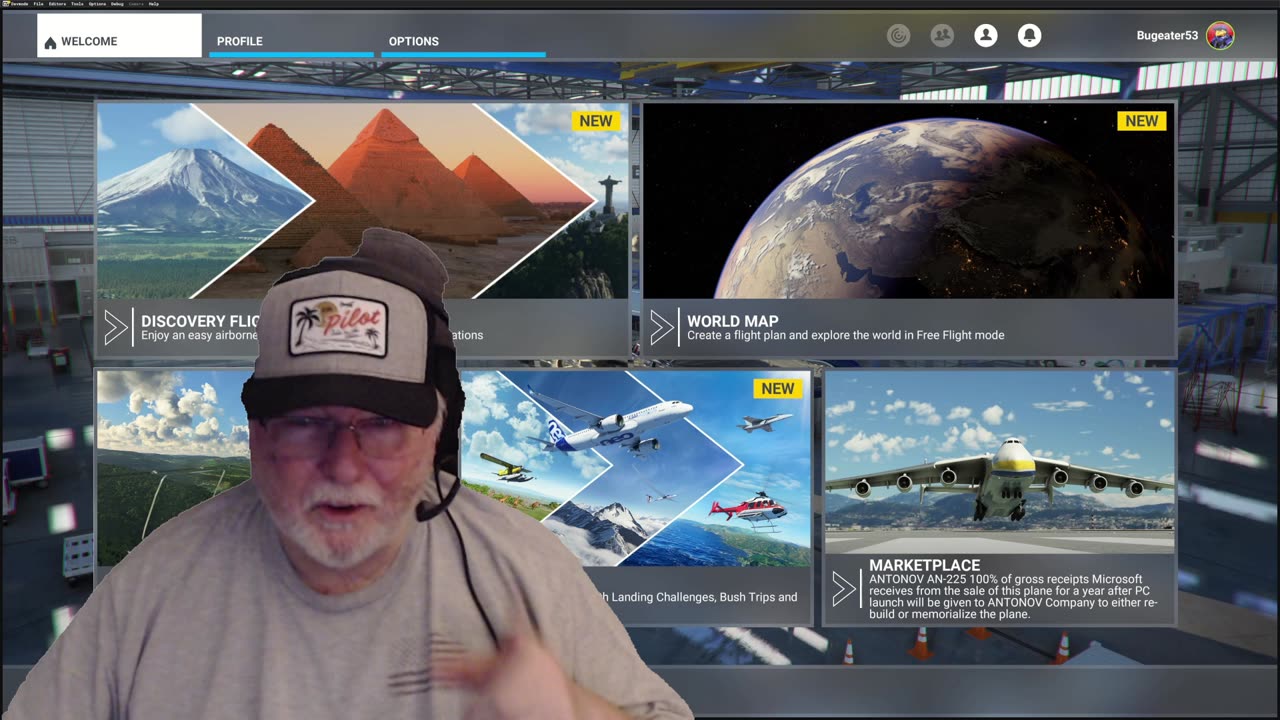
Task: Open the Editors menu in dev bar
Action: 57,4
